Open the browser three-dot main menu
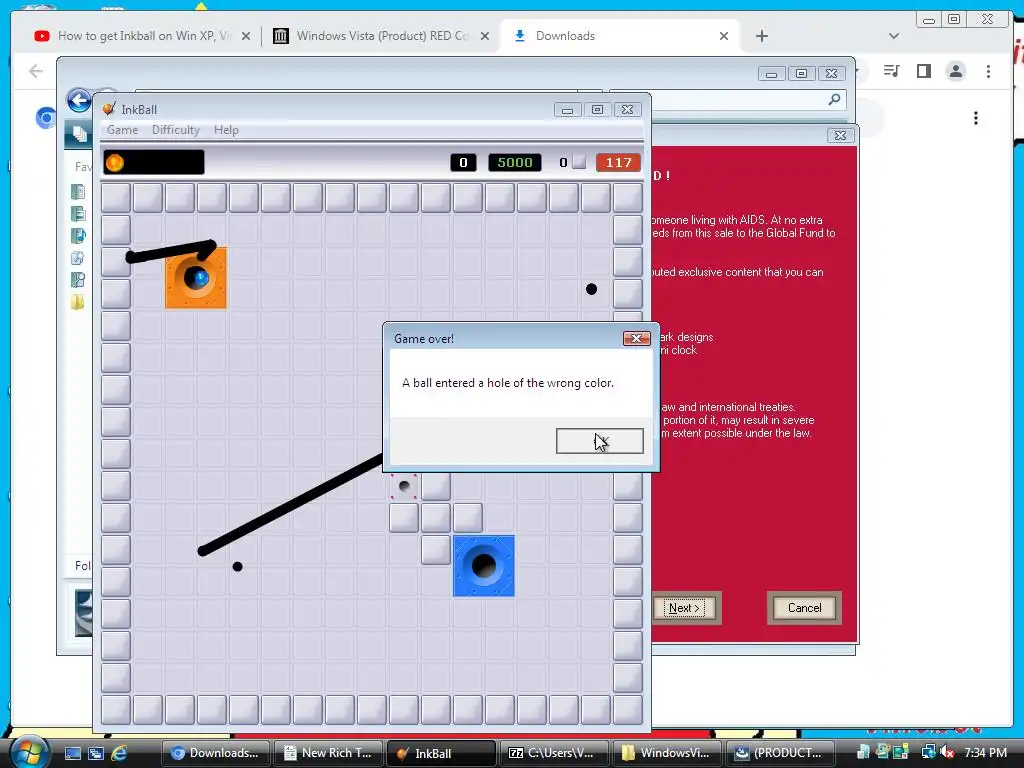Screen dimensions: 1024x768 [988, 71]
